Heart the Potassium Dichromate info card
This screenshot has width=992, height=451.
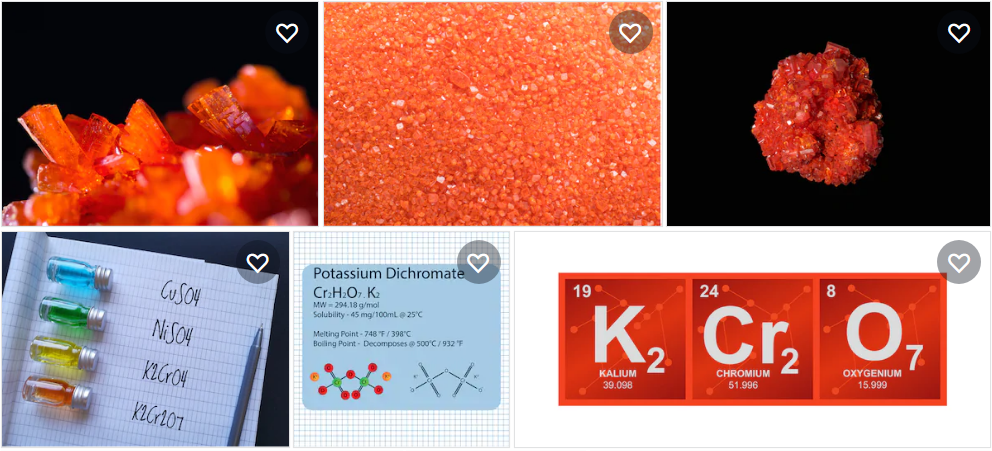[x=478, y=263]
